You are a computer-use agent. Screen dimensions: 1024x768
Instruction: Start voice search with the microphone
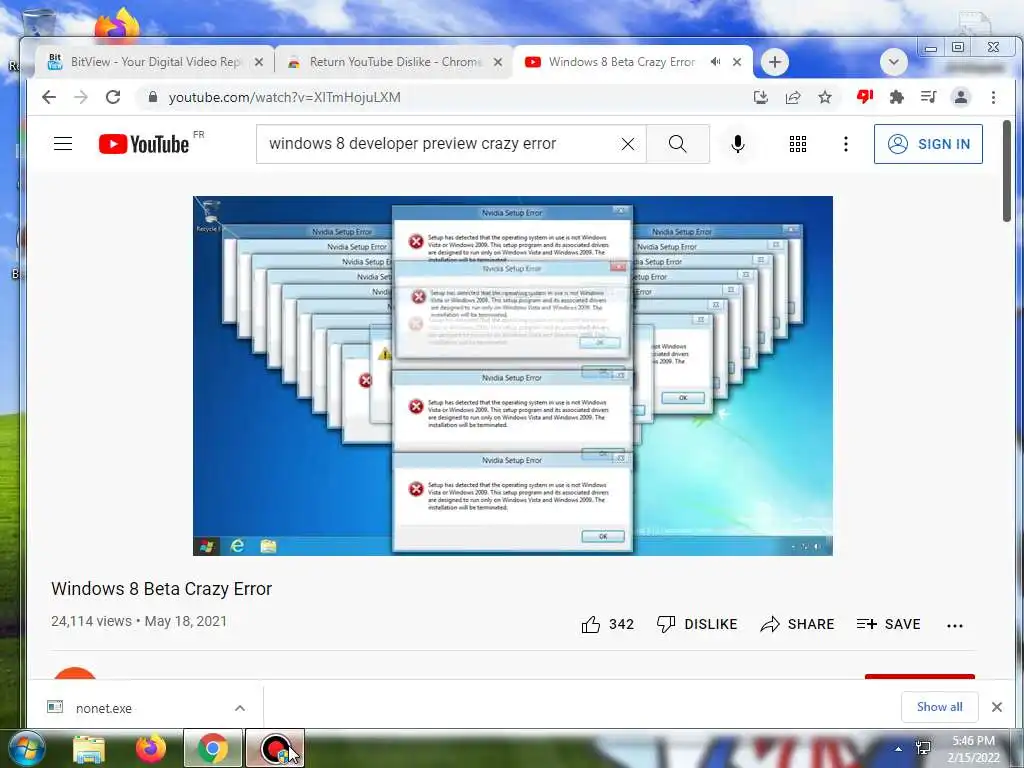738,144
